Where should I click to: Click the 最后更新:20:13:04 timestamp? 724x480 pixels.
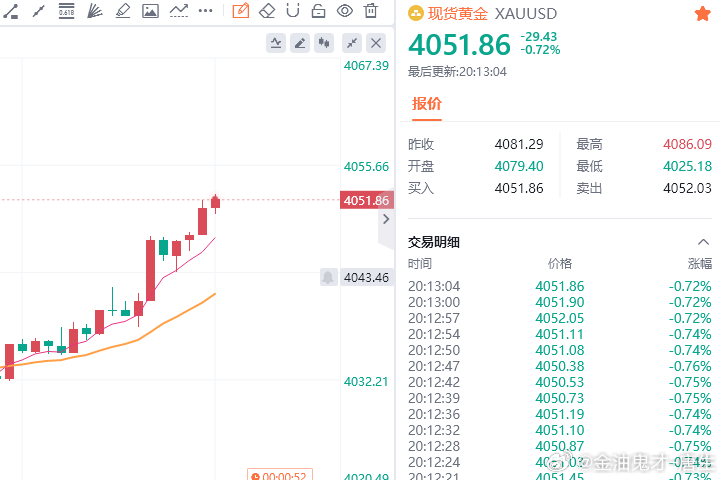457,72
